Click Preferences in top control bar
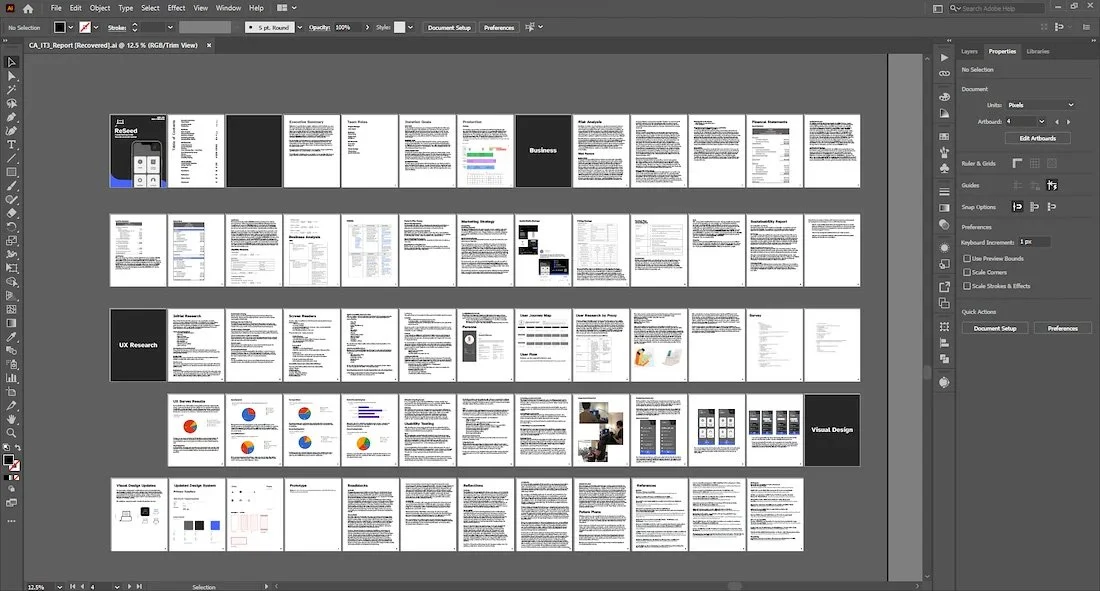 [499, 27]
